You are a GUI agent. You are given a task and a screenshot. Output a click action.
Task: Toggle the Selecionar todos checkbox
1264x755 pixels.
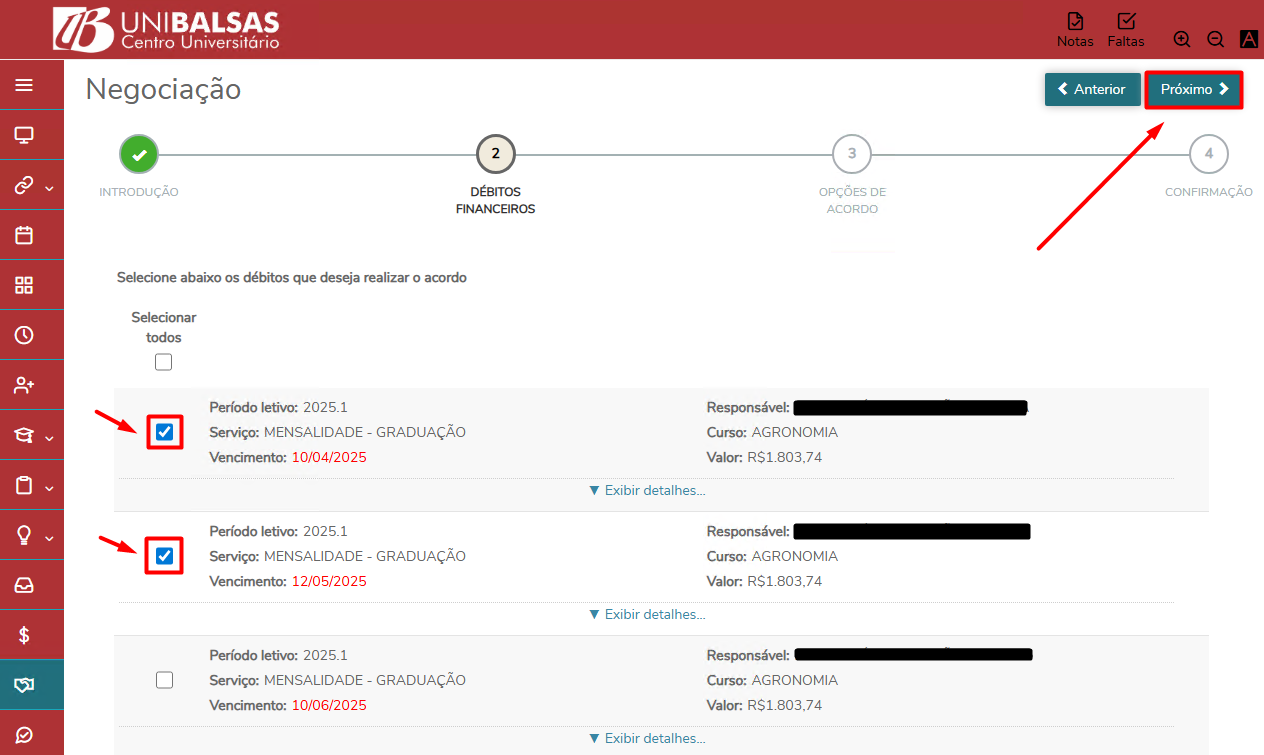[x=164, y=362]
